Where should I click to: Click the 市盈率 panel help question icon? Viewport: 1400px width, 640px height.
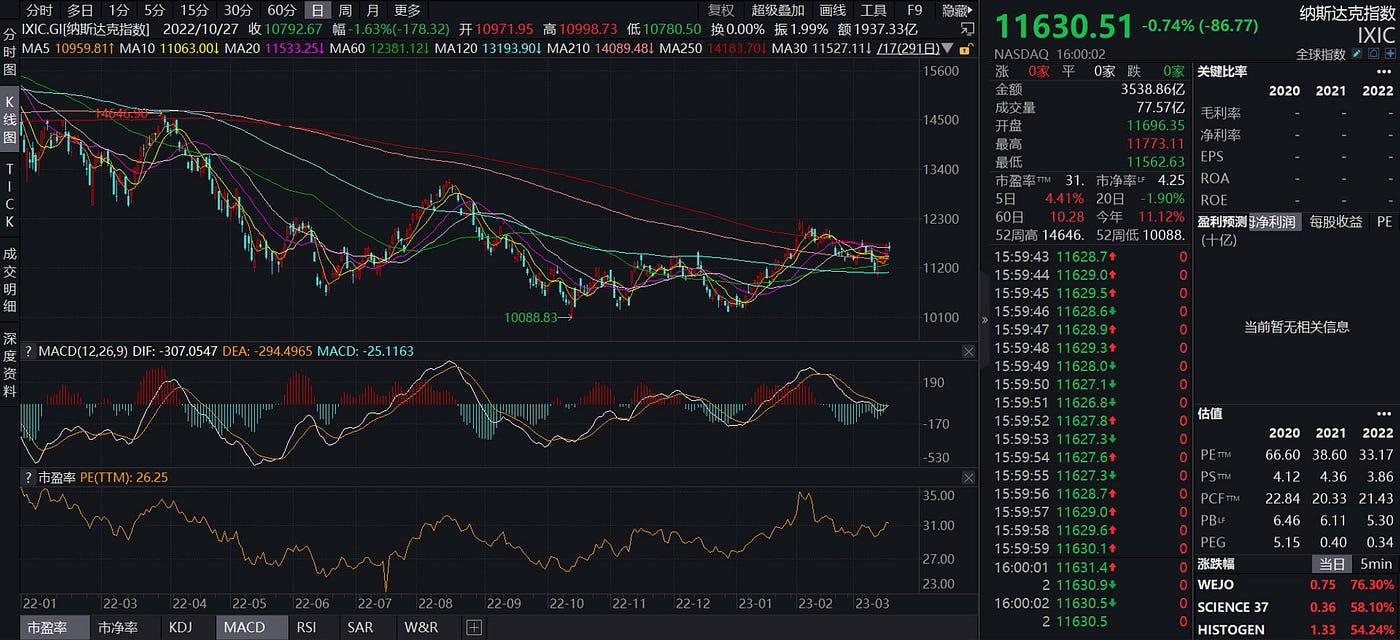coord(28,477)
